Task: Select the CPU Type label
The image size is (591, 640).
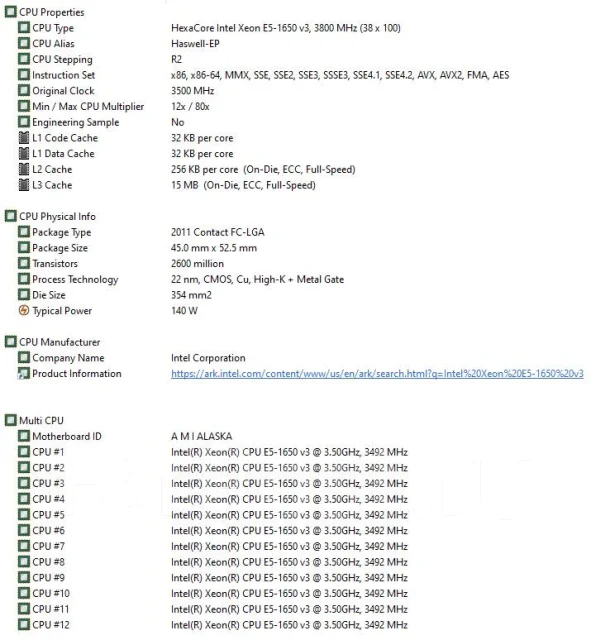Action: pos(53,28)
